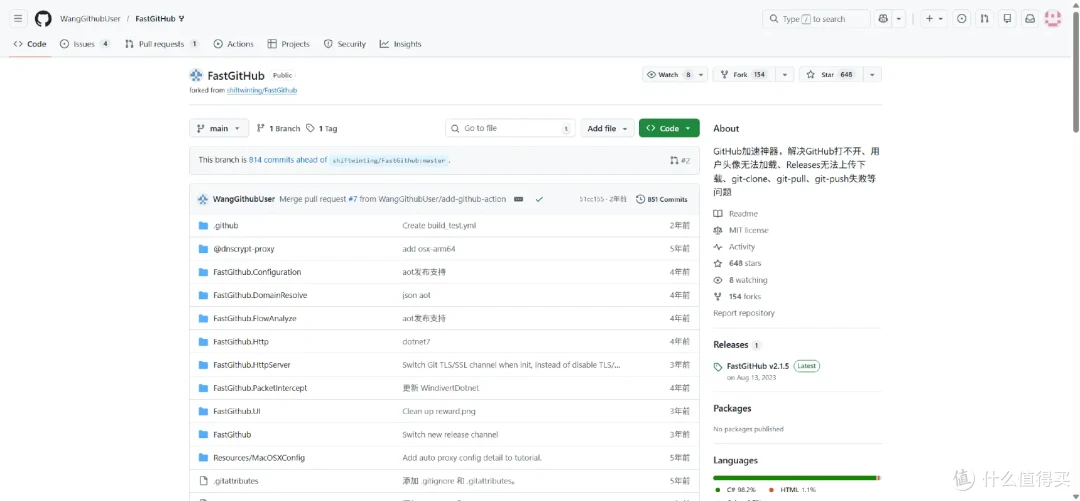Screen dimensions: 1080x501
Task: Click the Fork button
Action: tap(744, 74)
